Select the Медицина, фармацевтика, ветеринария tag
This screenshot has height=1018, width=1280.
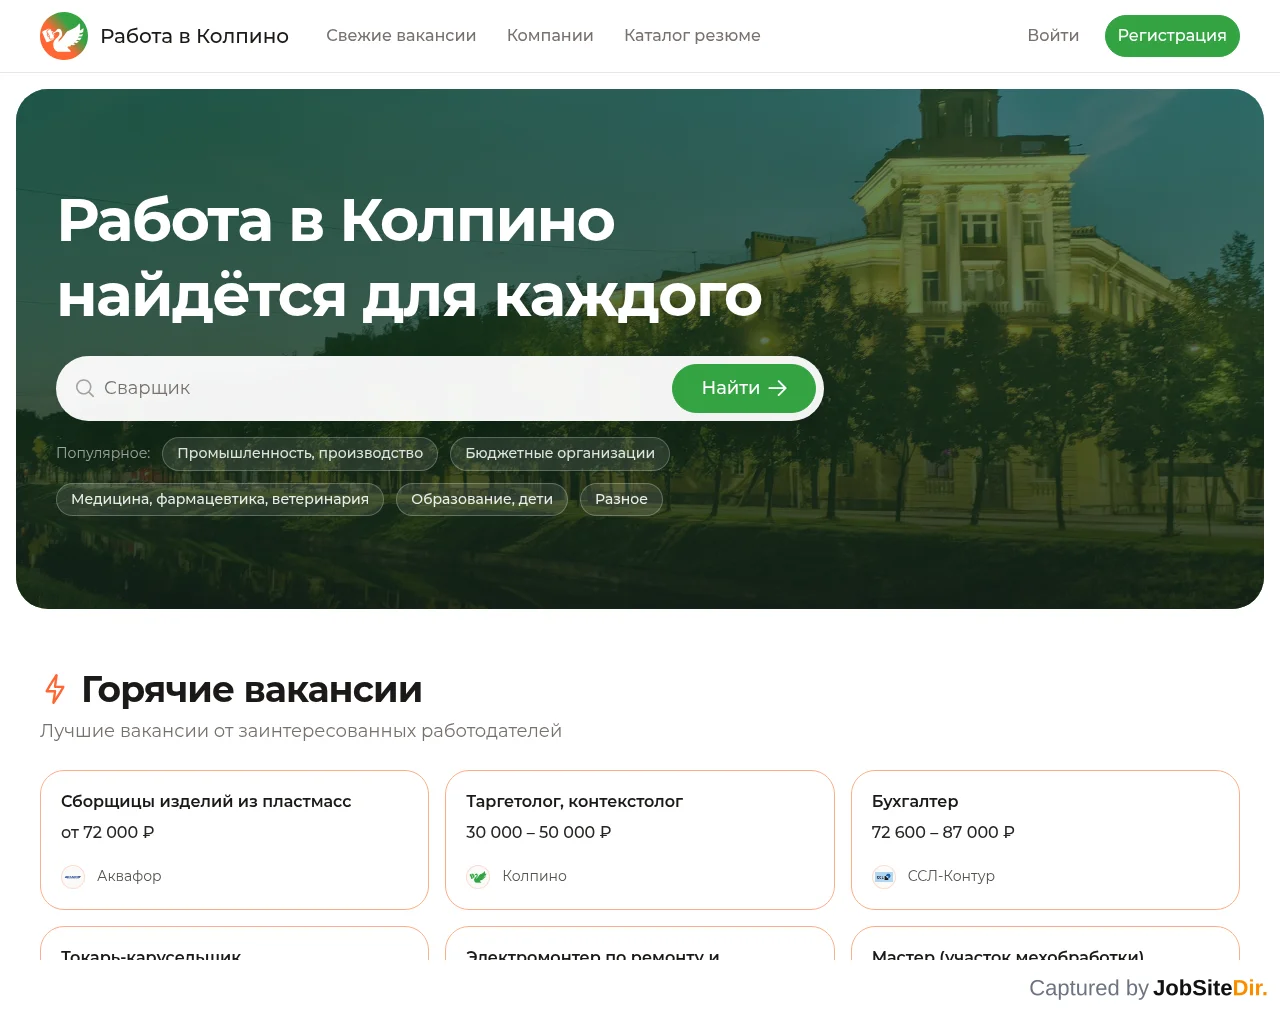(x=220, y=500)
